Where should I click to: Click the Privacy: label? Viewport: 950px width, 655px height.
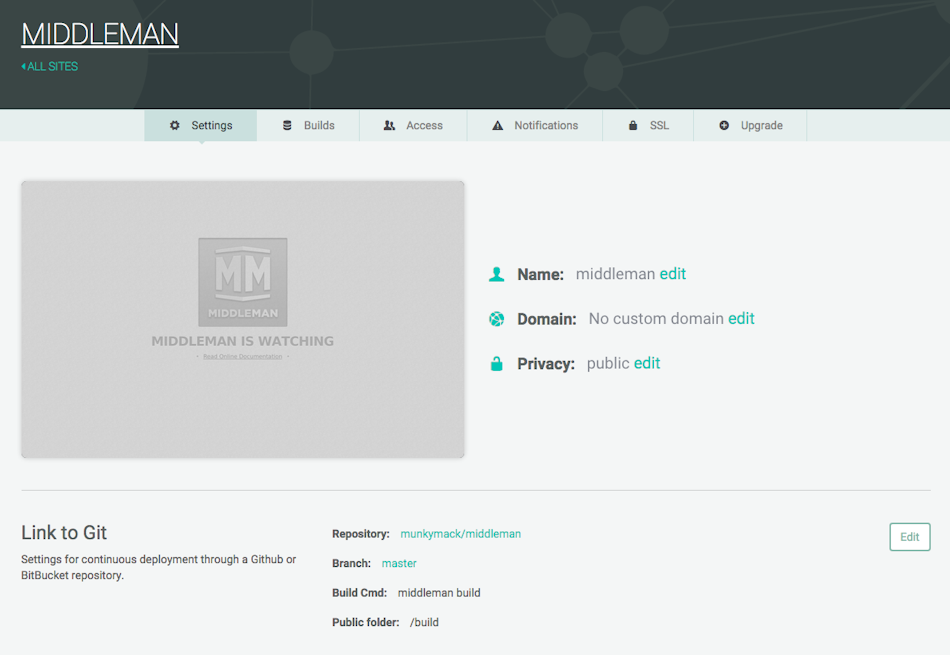(546, 364)
